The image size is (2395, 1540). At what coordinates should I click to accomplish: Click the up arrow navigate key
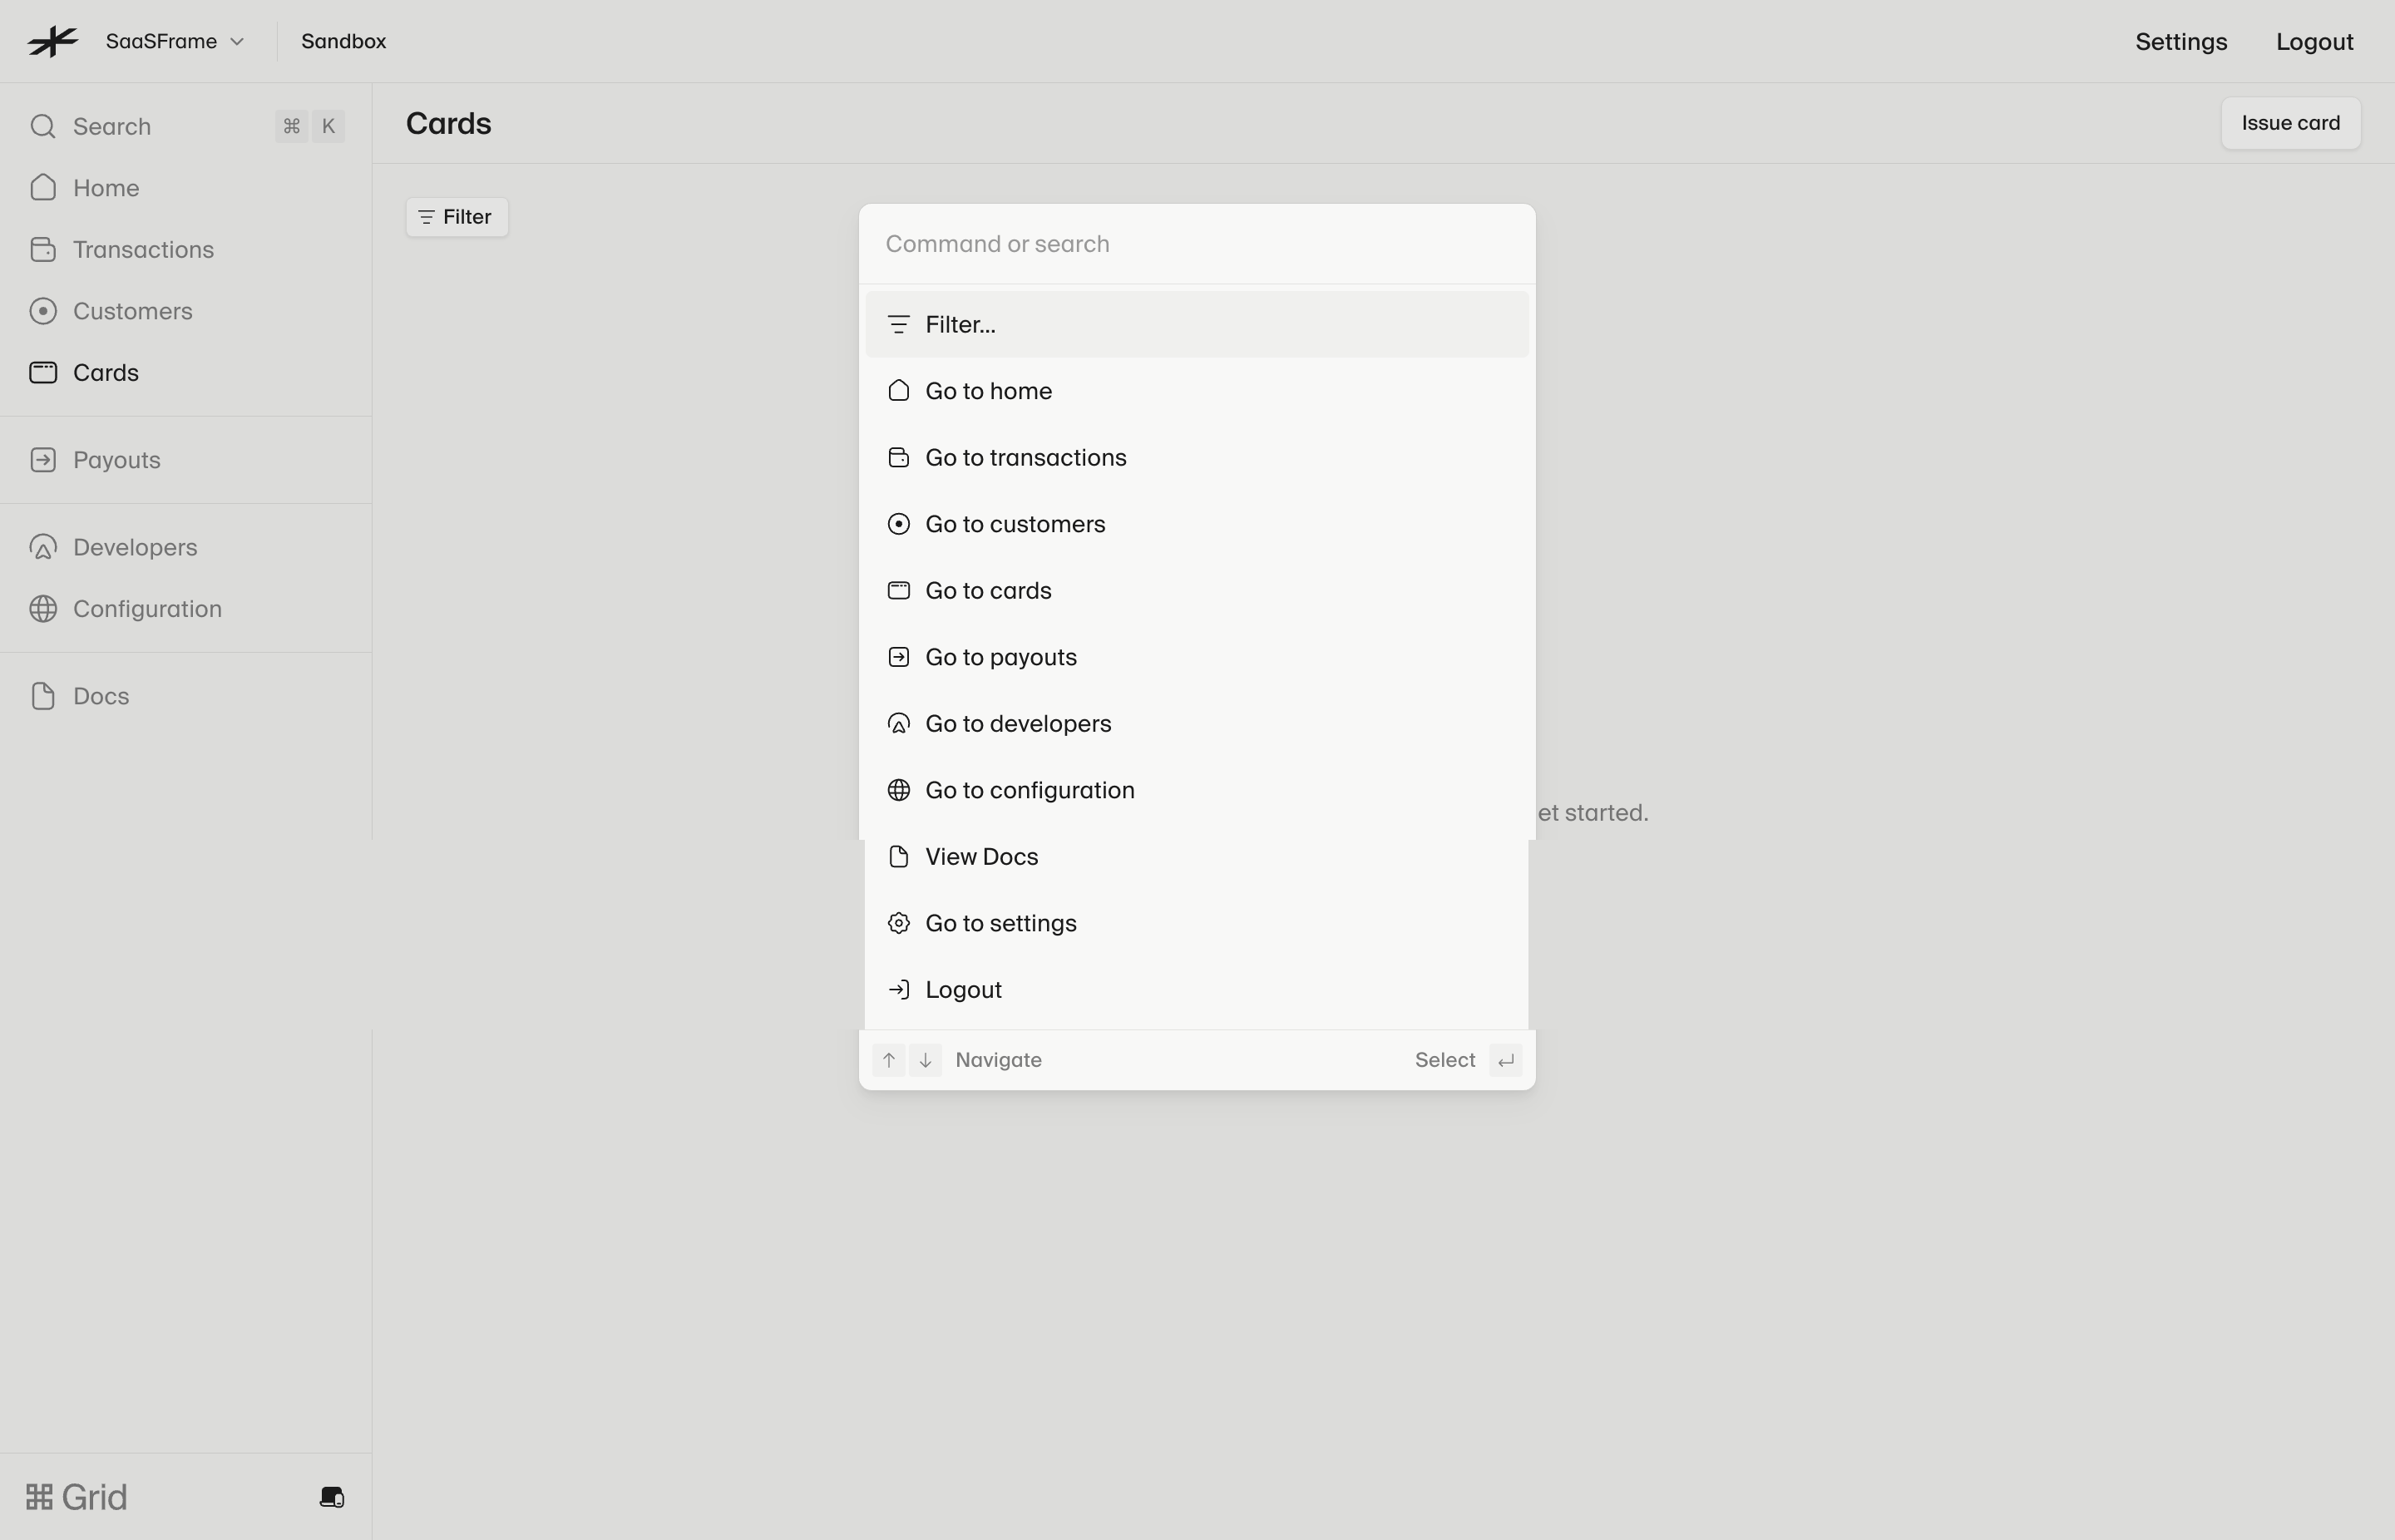[x=888, y=1060]
